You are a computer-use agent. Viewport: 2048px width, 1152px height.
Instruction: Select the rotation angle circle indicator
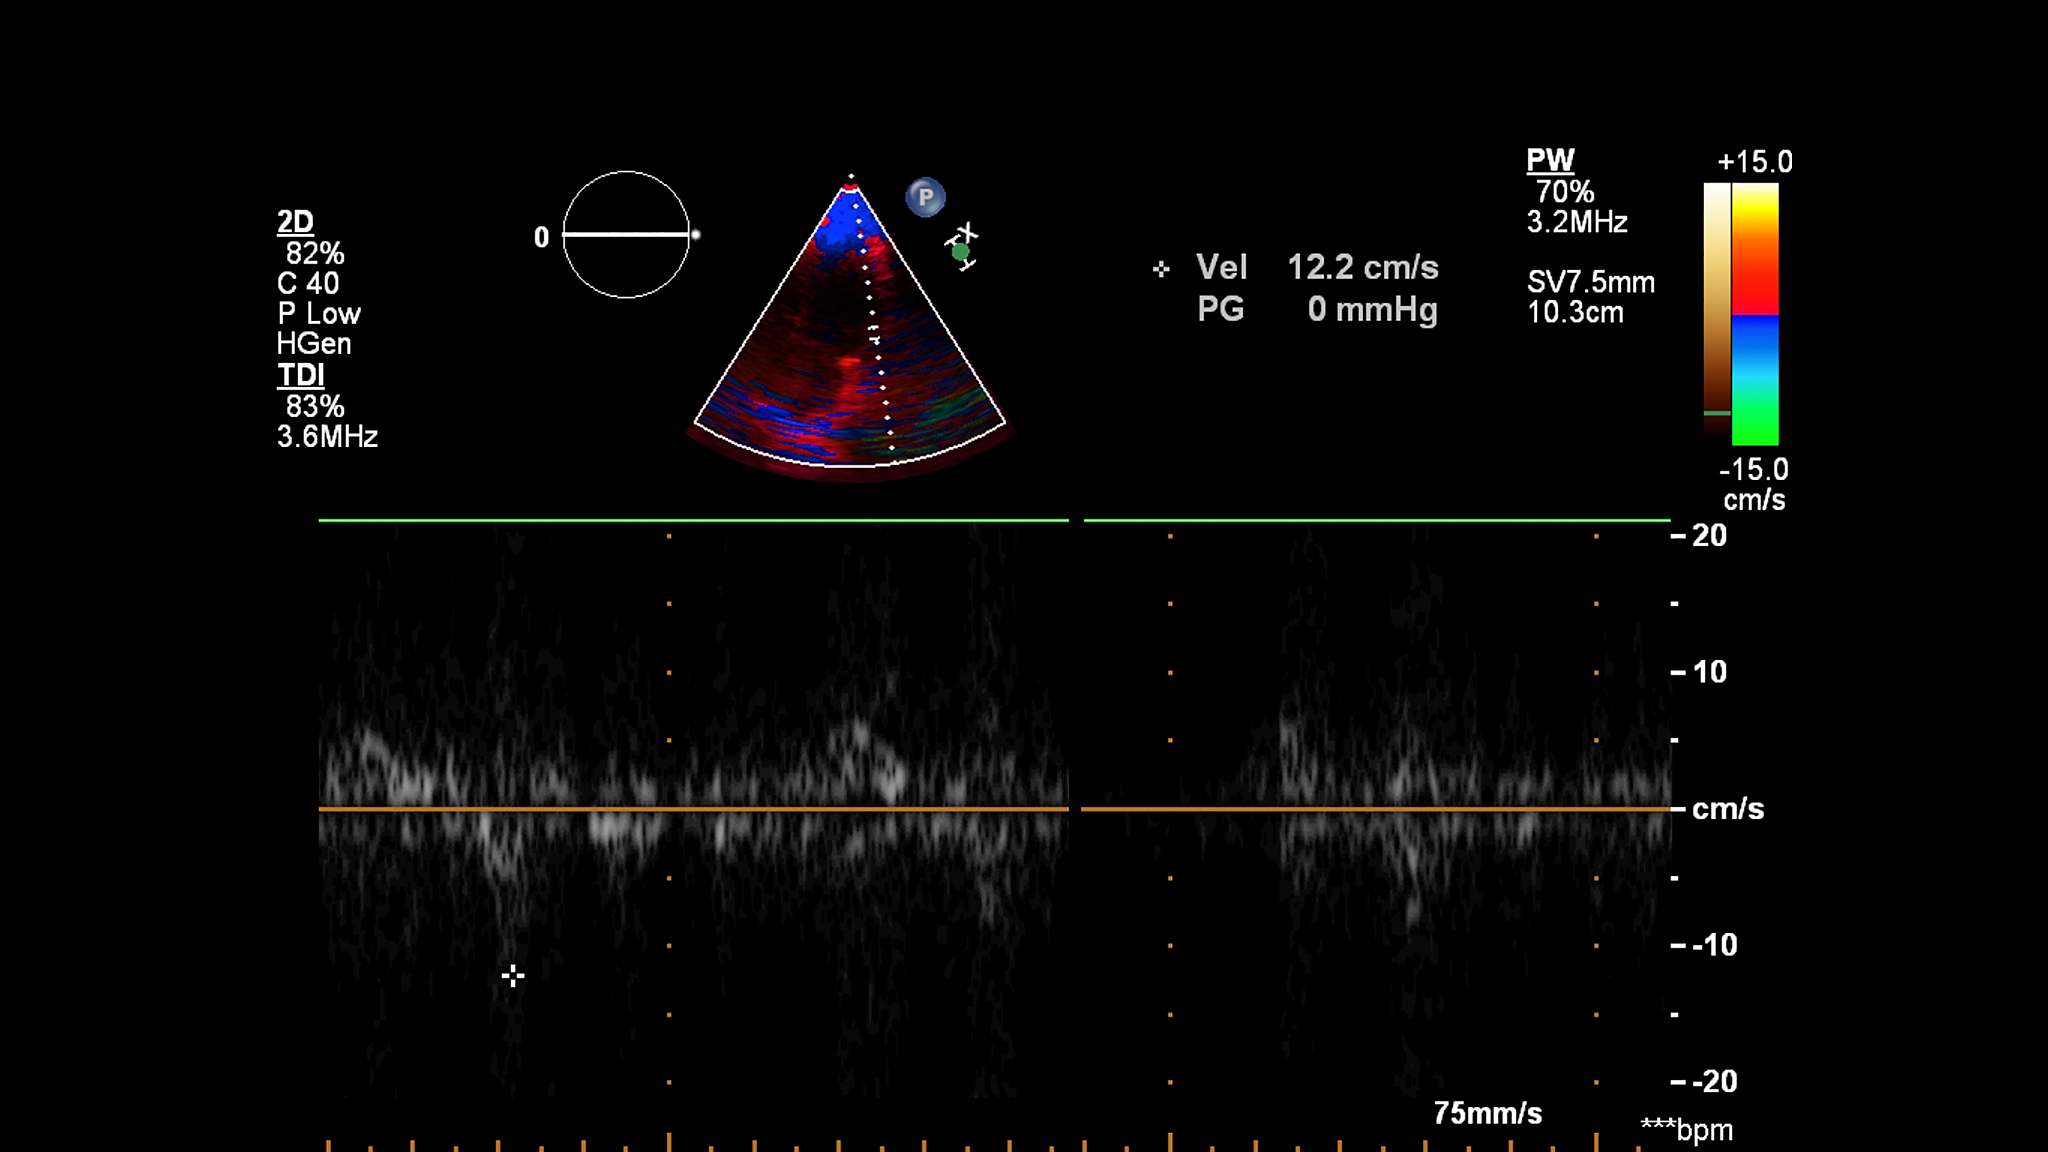coord(626,235)
